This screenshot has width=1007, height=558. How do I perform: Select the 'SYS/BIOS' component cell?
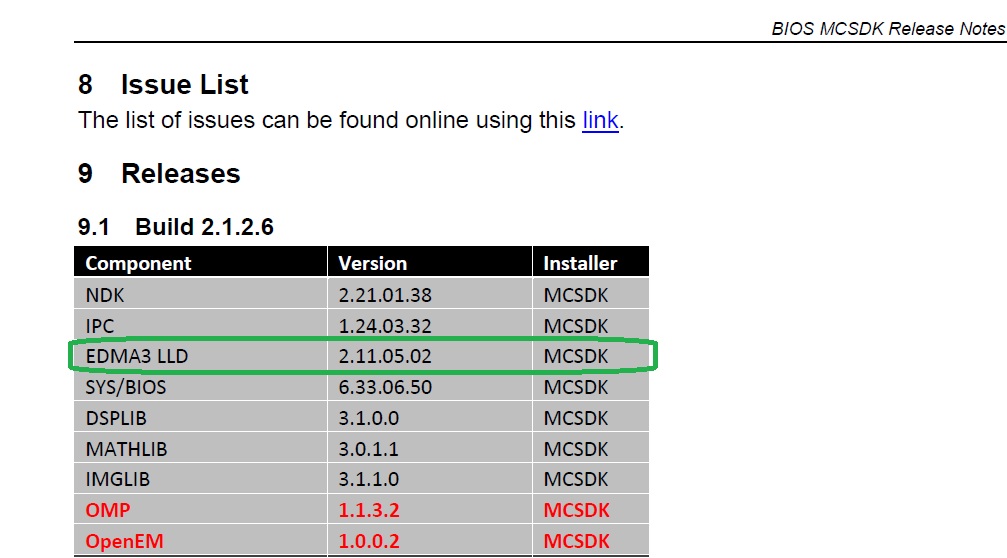200,387
